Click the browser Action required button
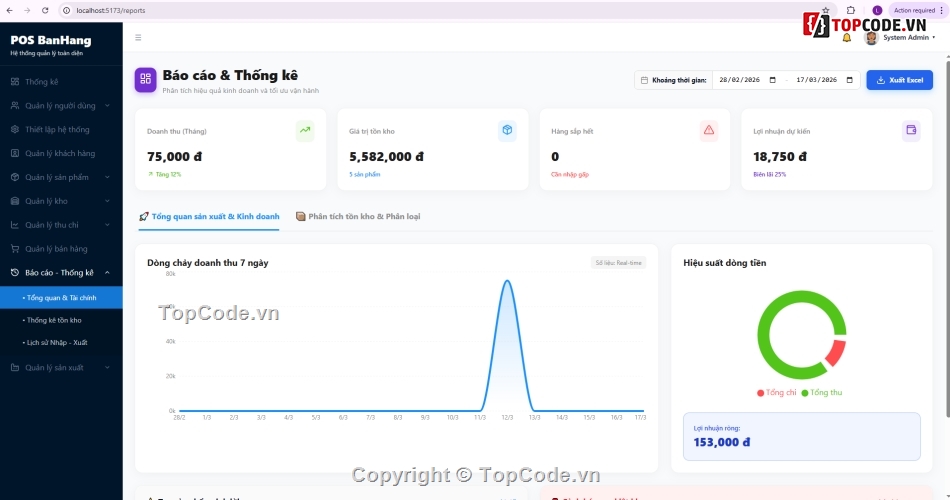 pos(918,10)
